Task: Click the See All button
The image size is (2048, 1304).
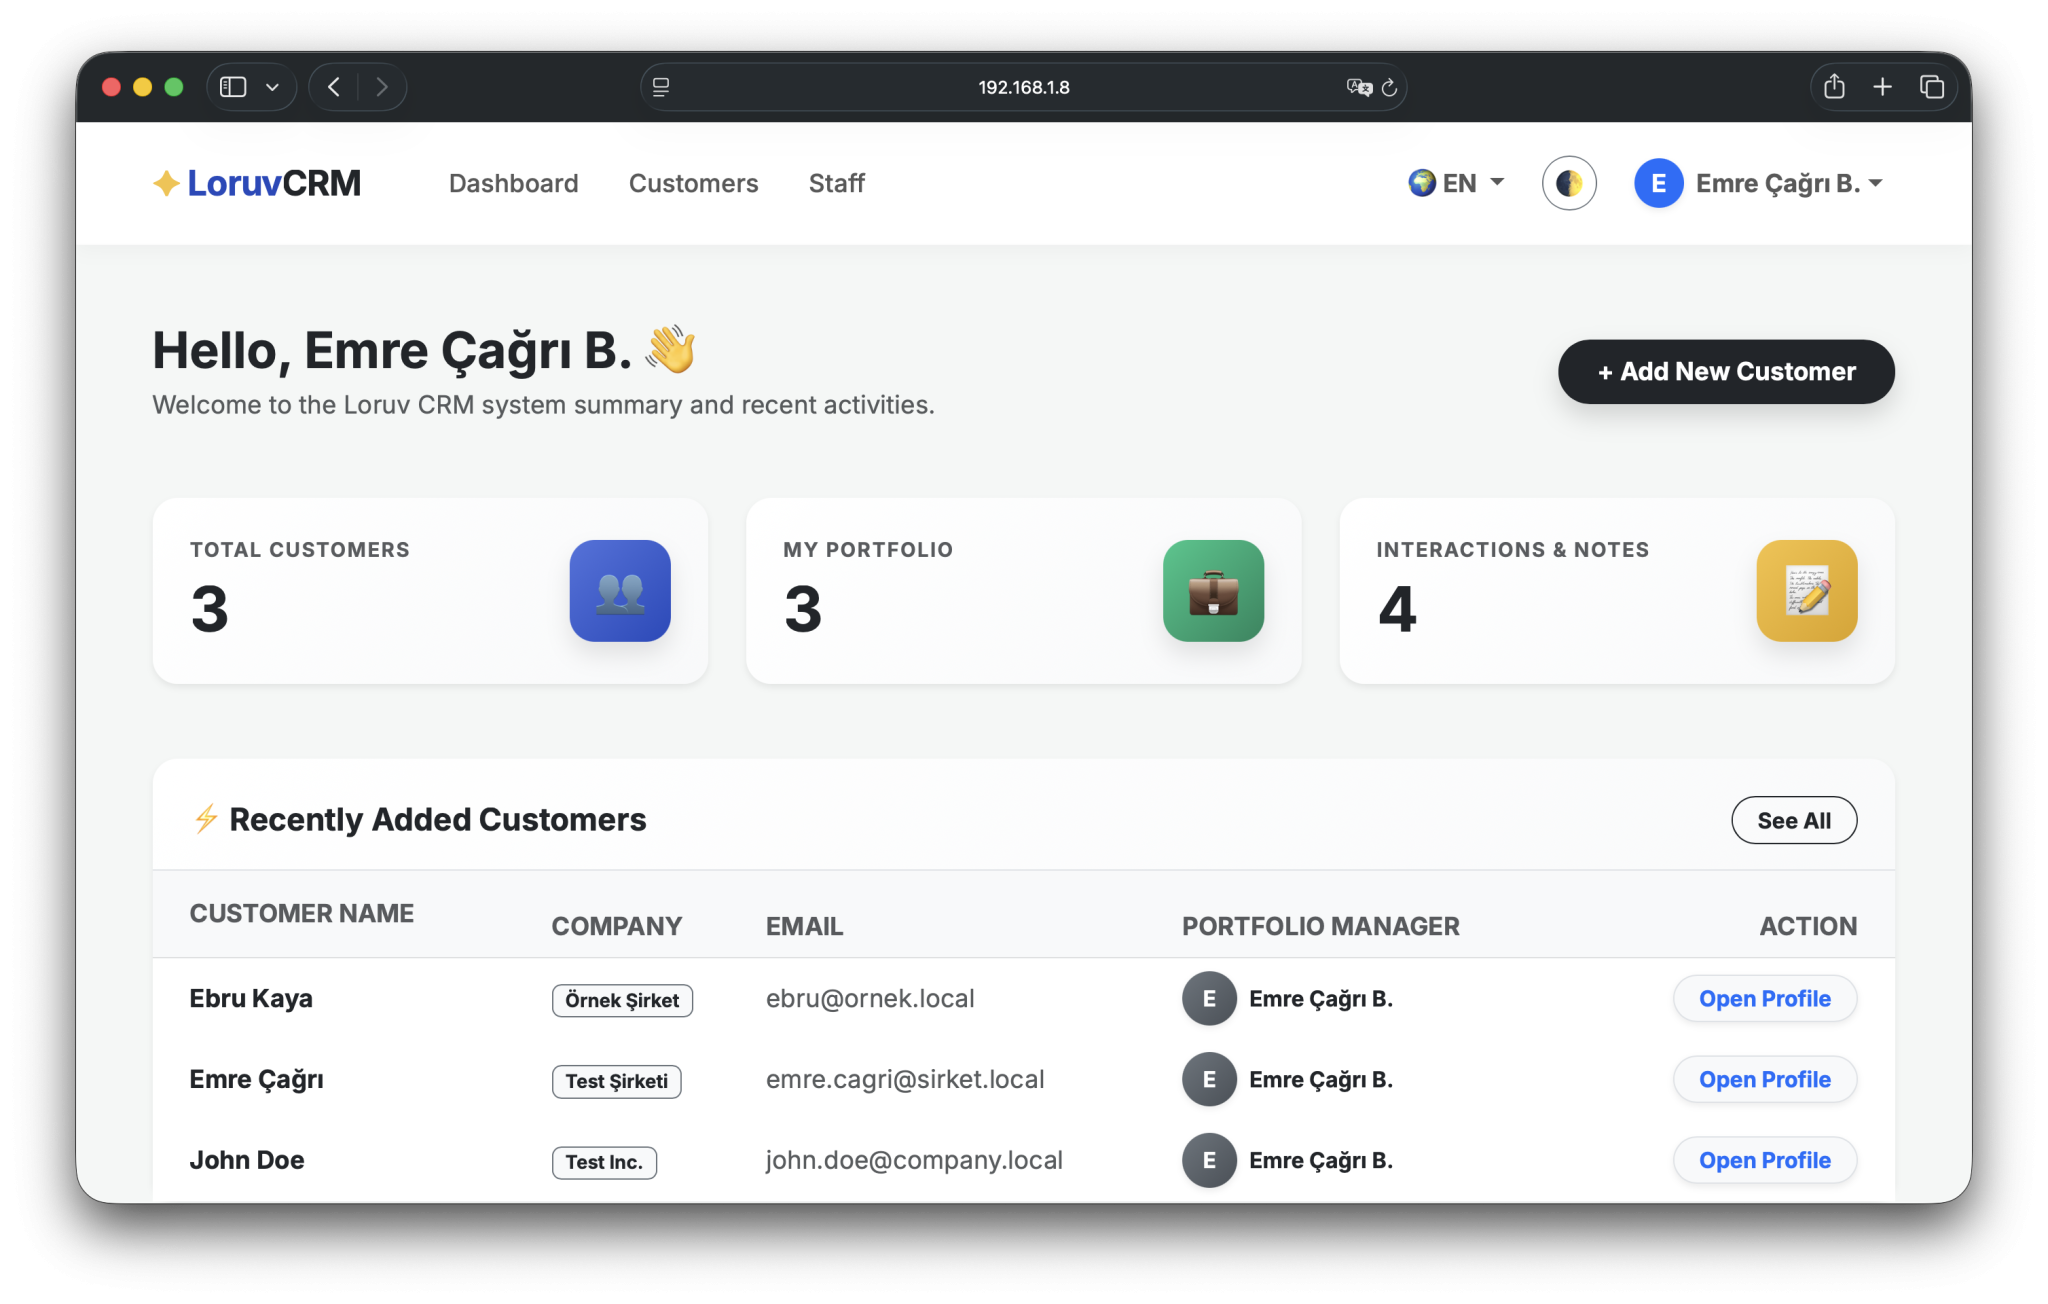Action: 1794,820
